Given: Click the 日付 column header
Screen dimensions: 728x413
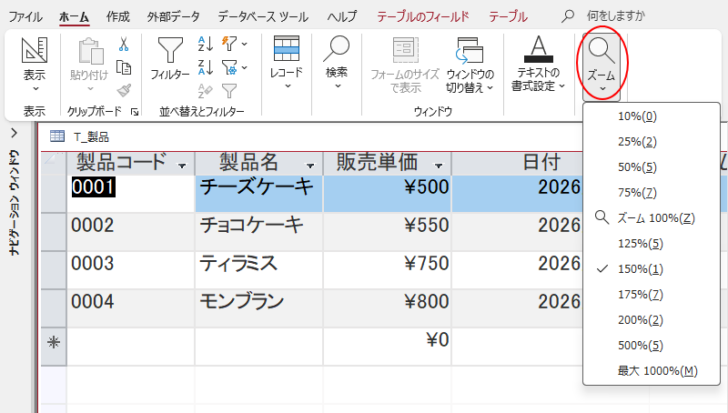Looking at the screenshot, I should (x=541, y=162).
